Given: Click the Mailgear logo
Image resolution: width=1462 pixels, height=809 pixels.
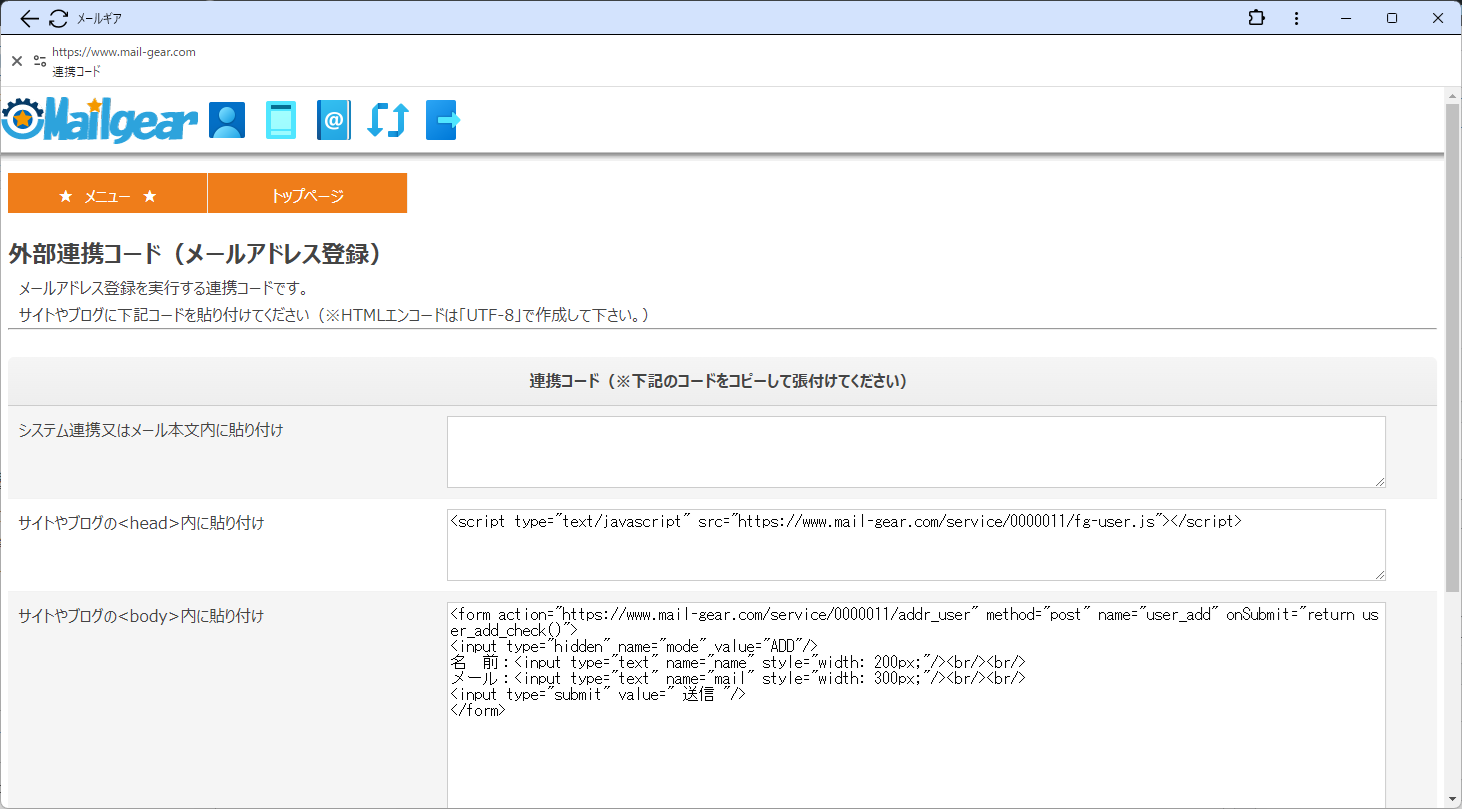Looking at the screenshot, I should (100, 120).
